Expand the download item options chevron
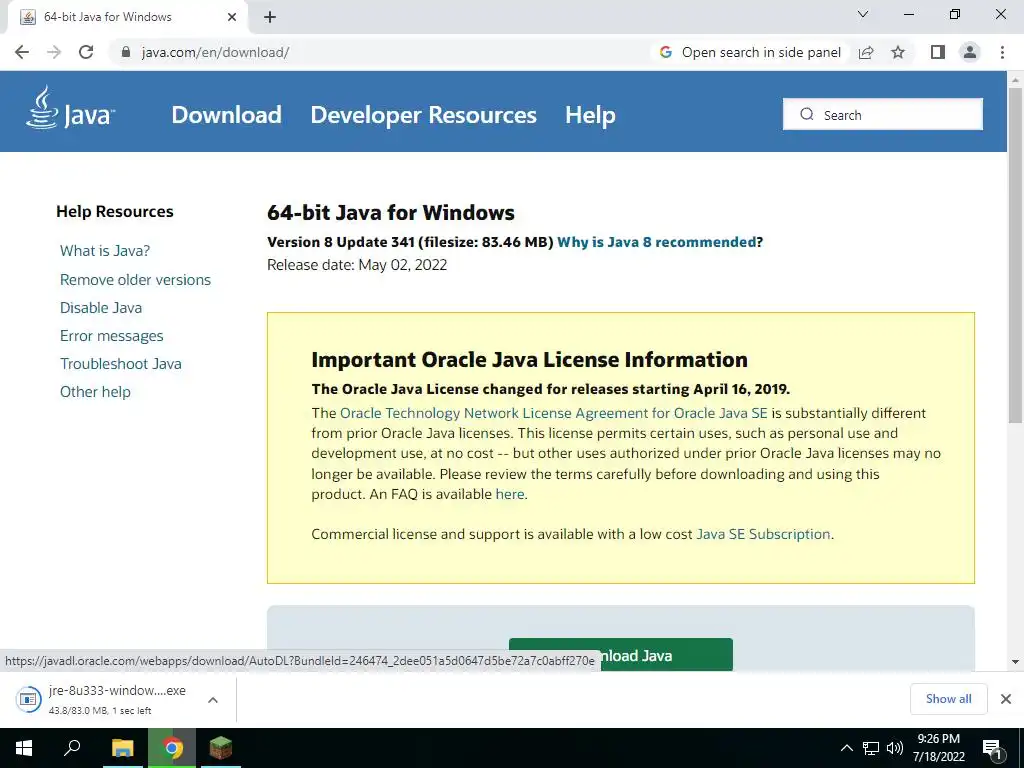 click(x=212, y=699)
